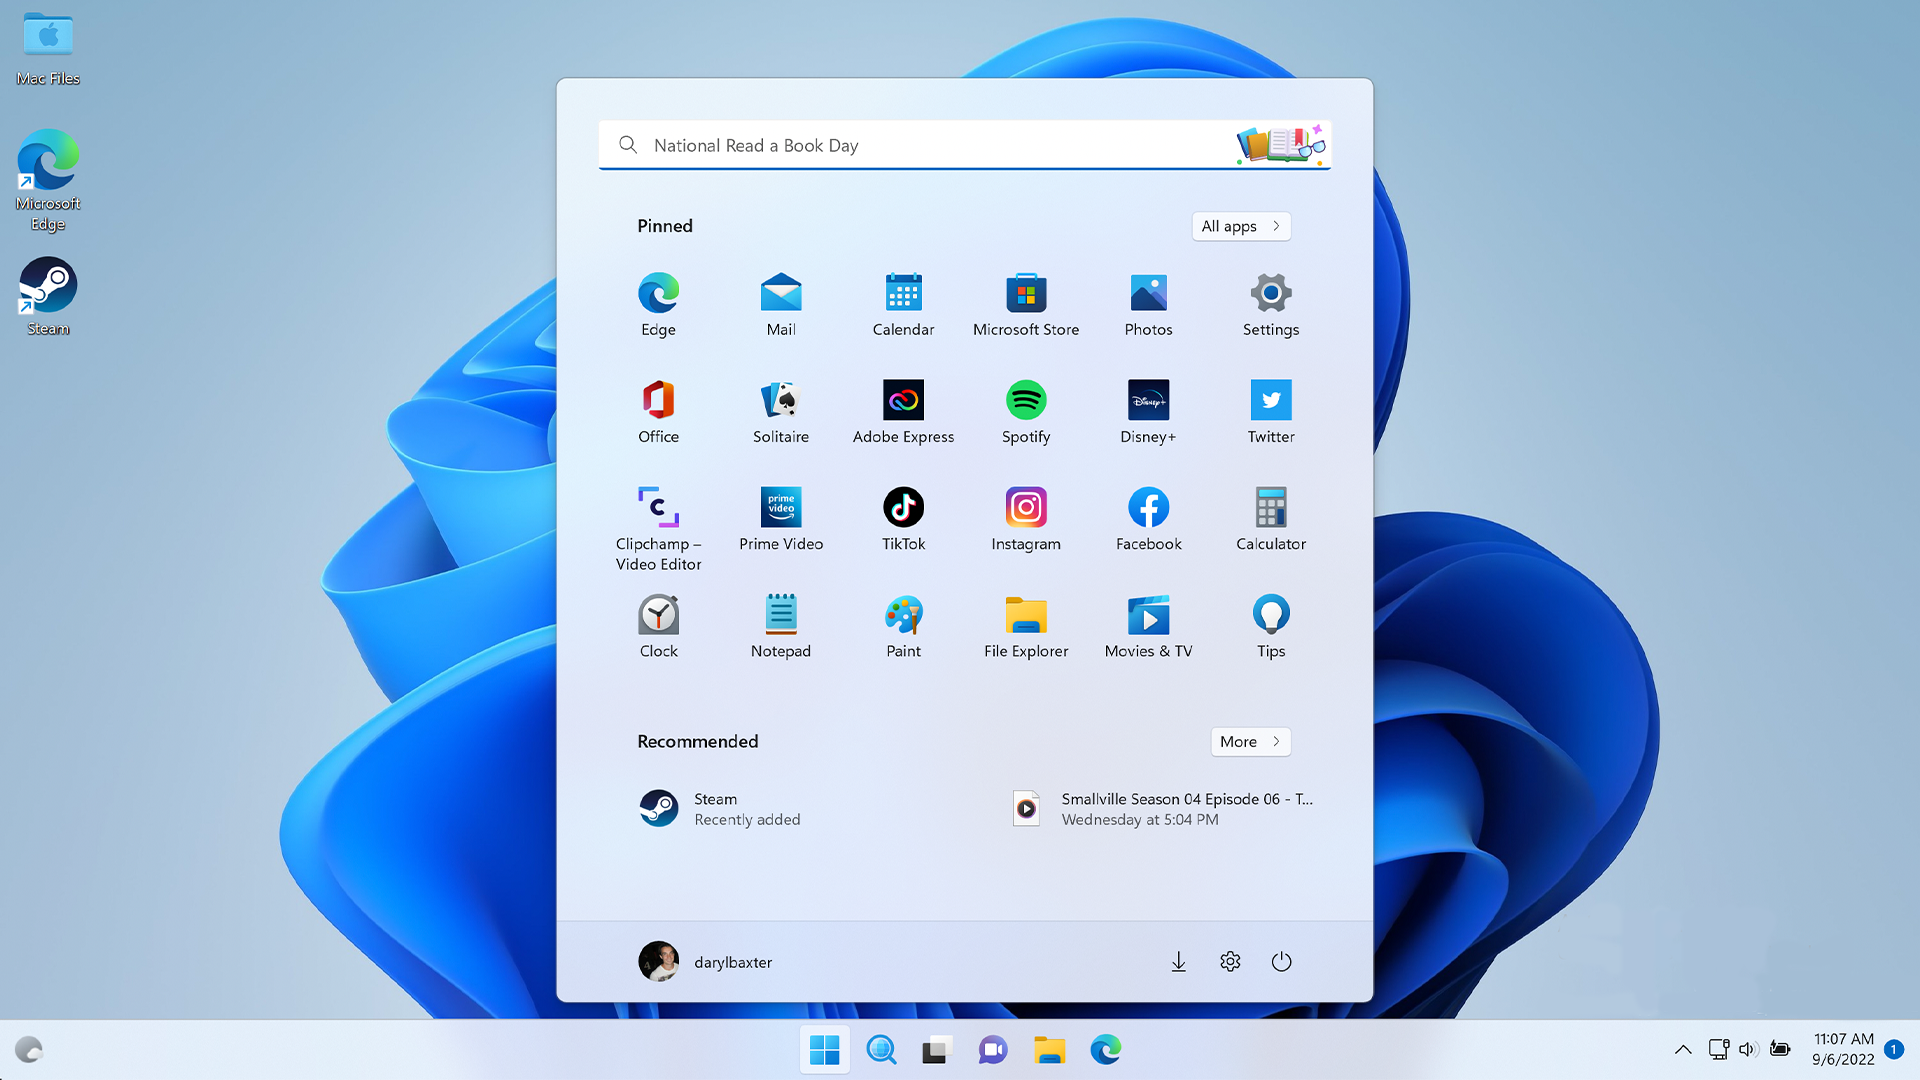Open Settings from pinned apps
This screenshot has width=1920, height=1080.
click(1270, 301)
